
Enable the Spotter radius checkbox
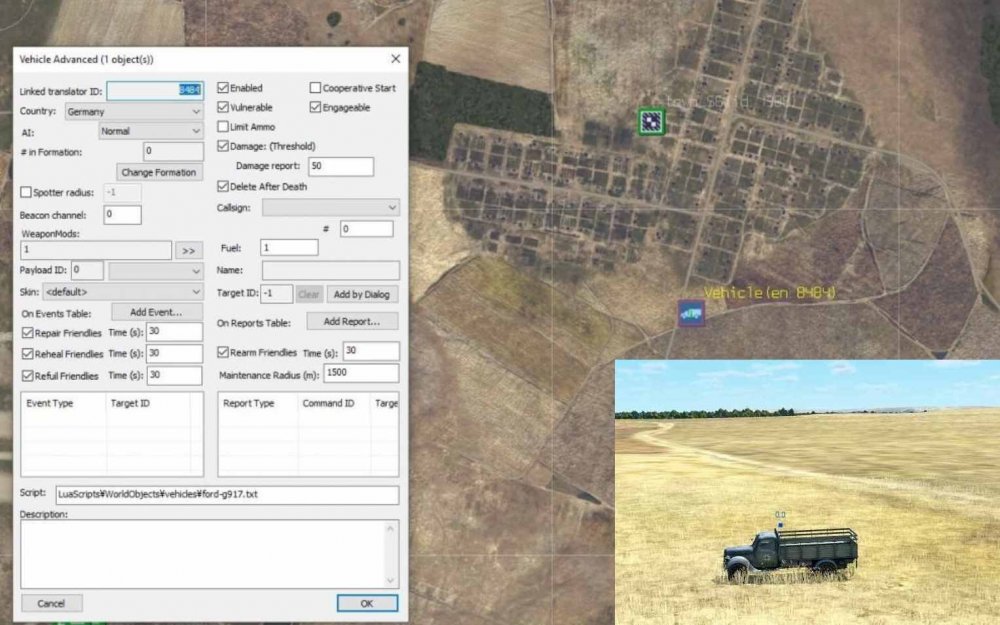tap(26, 192)
